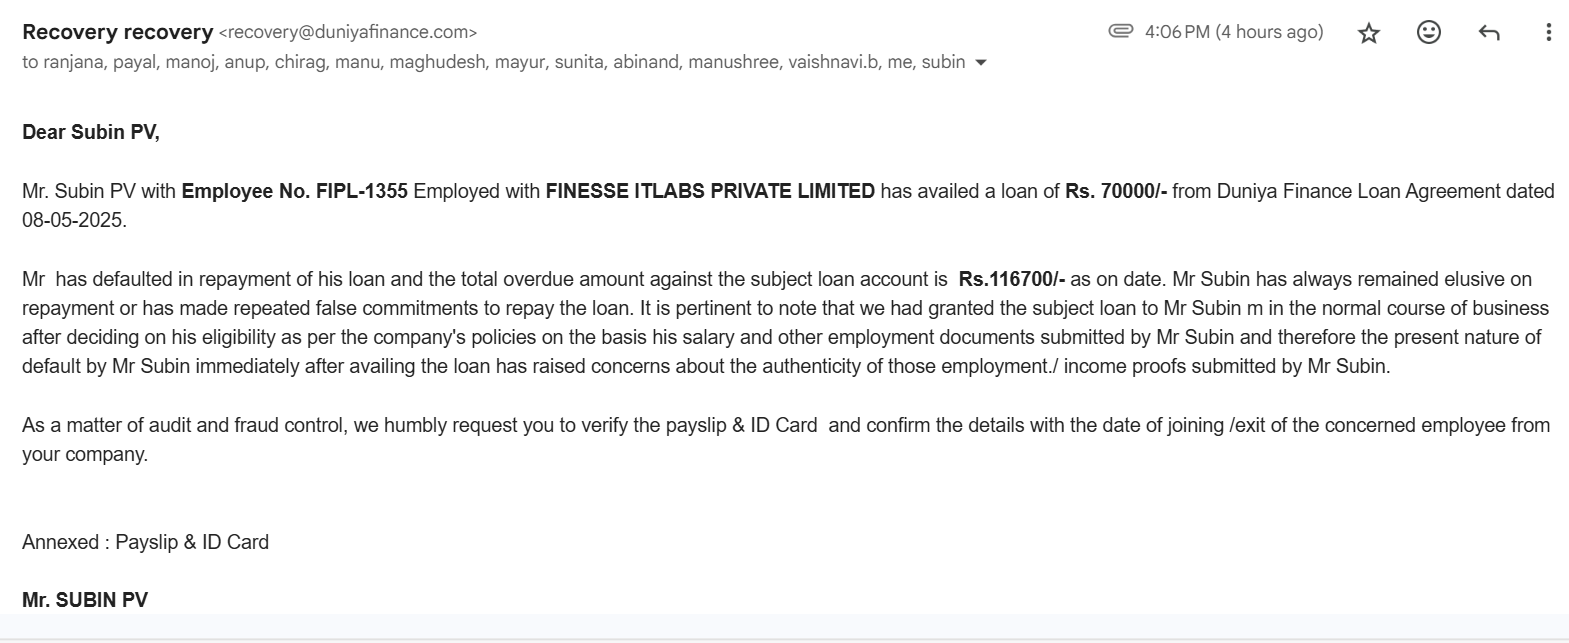
Task: Expand recipient details dropdown arrow
Action: [x=981, y=62]
